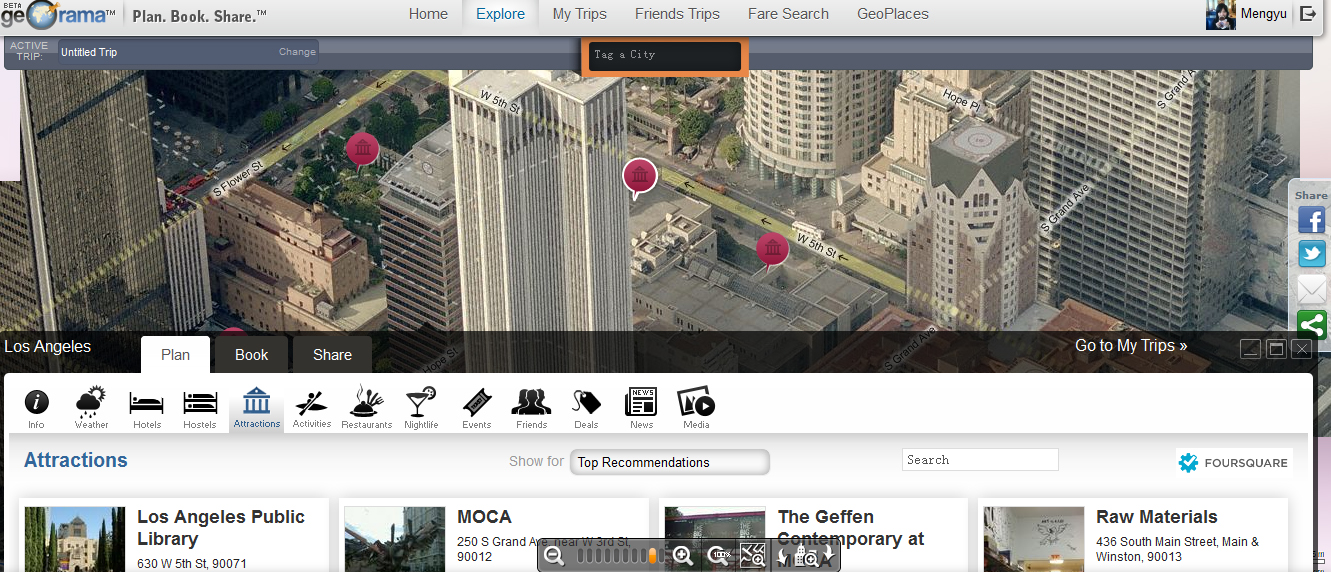The width and height of the screenshot is (1331, 572).
Task: Click the Raw Materials attraction title
Action: [x=1157, y=517]
